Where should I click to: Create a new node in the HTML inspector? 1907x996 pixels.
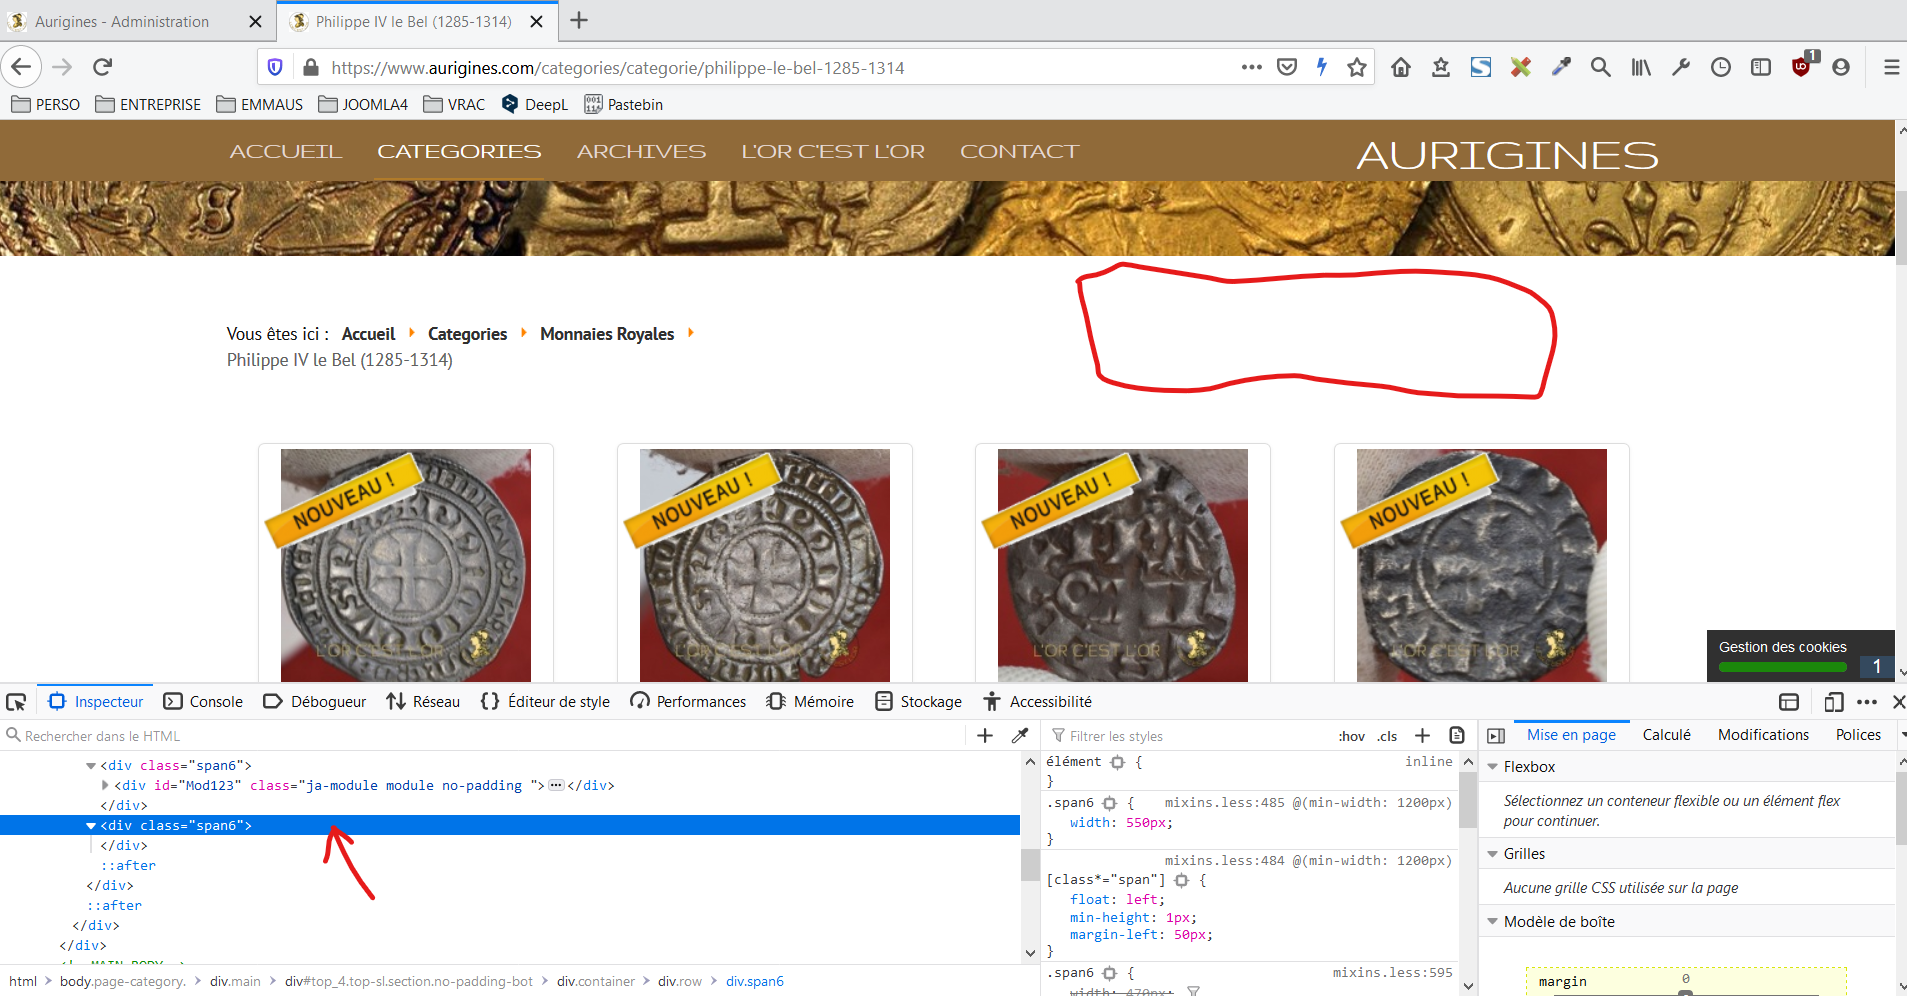pos(985,736)
